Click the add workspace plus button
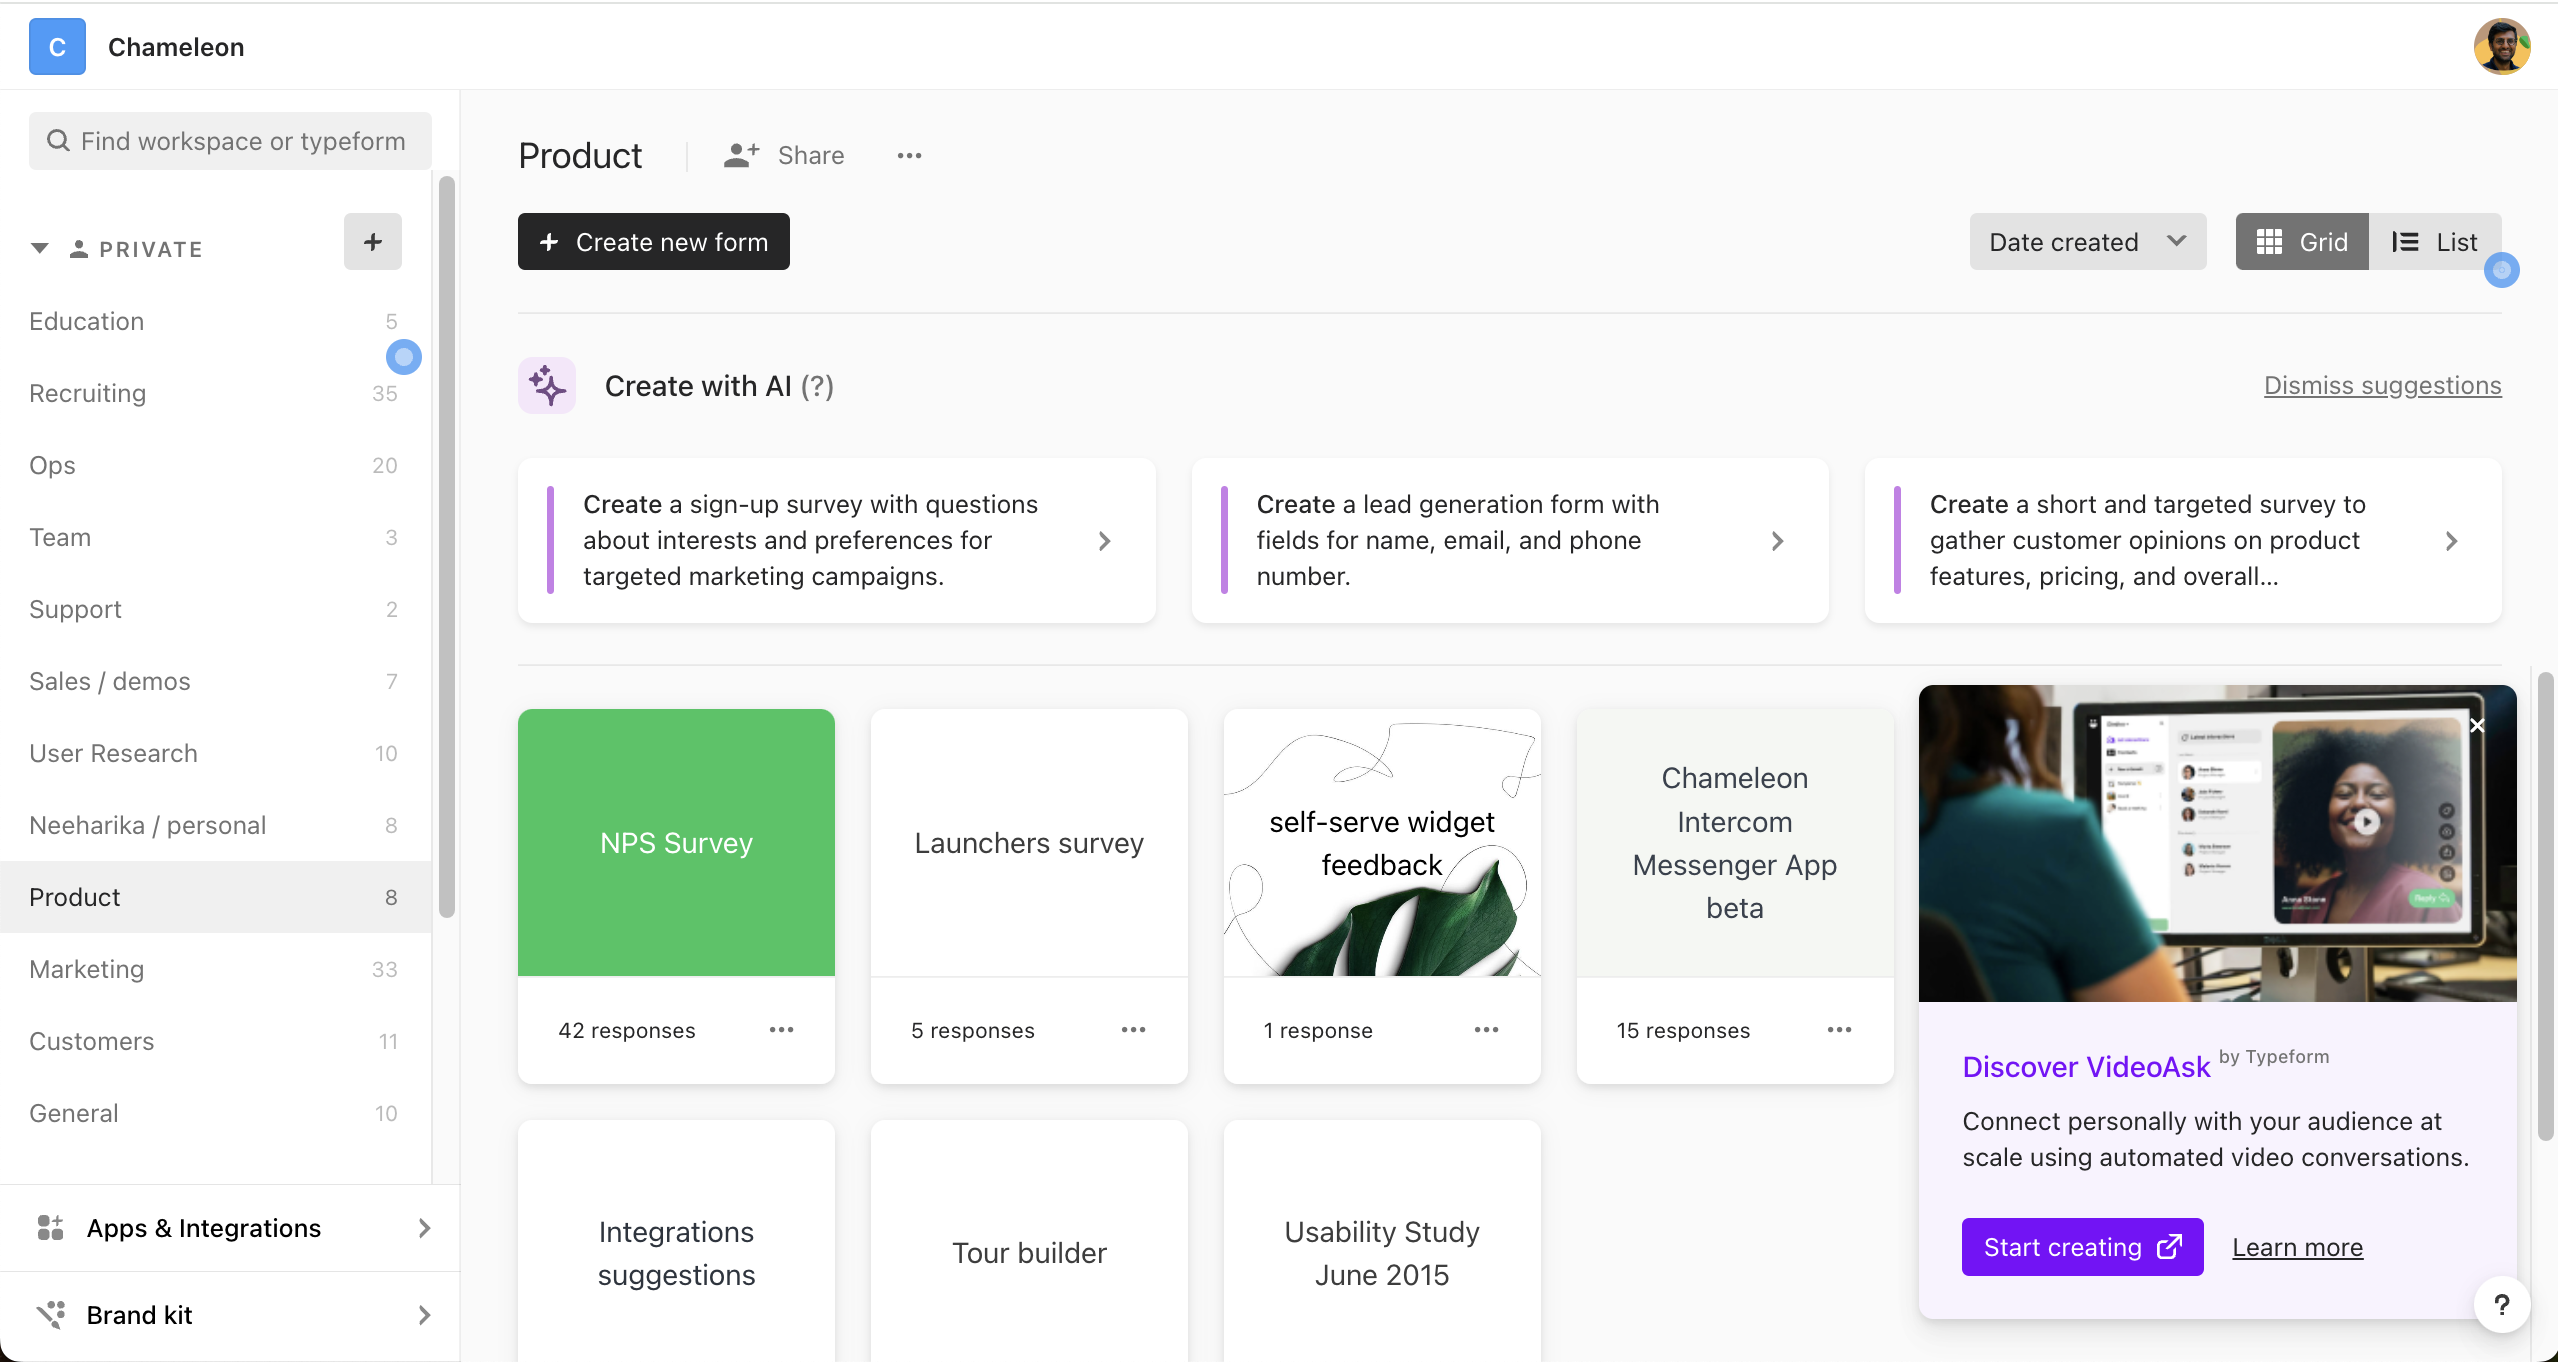2558x1362 pixels. pyautogui.click(x=373, y=242)
